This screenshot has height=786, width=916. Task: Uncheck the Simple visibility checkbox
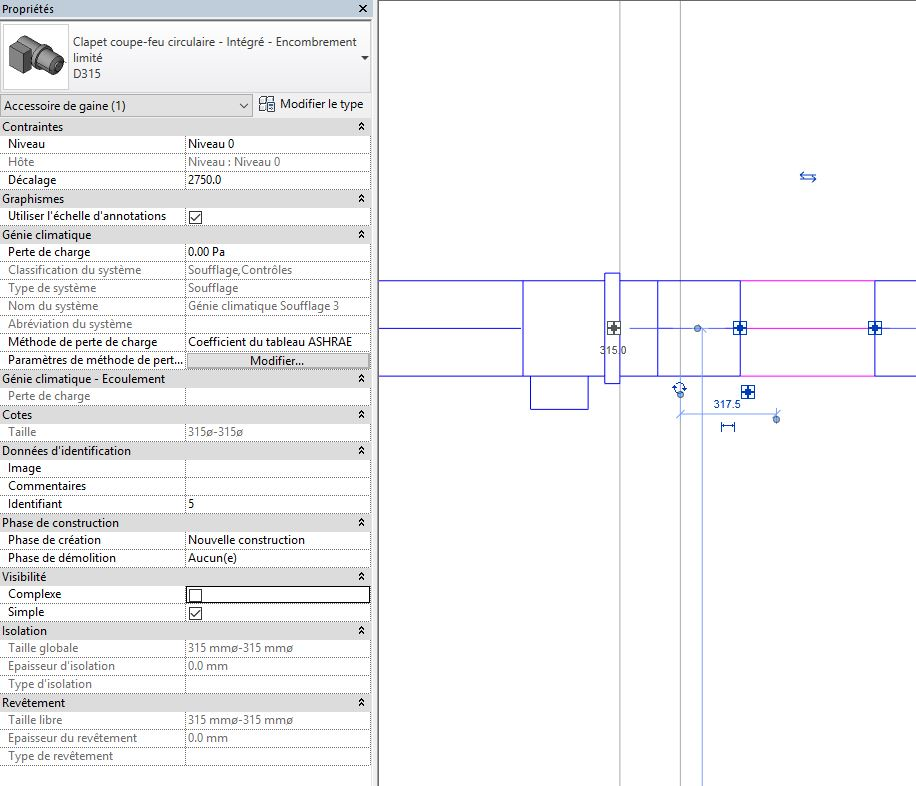click(x=196, y=613)
